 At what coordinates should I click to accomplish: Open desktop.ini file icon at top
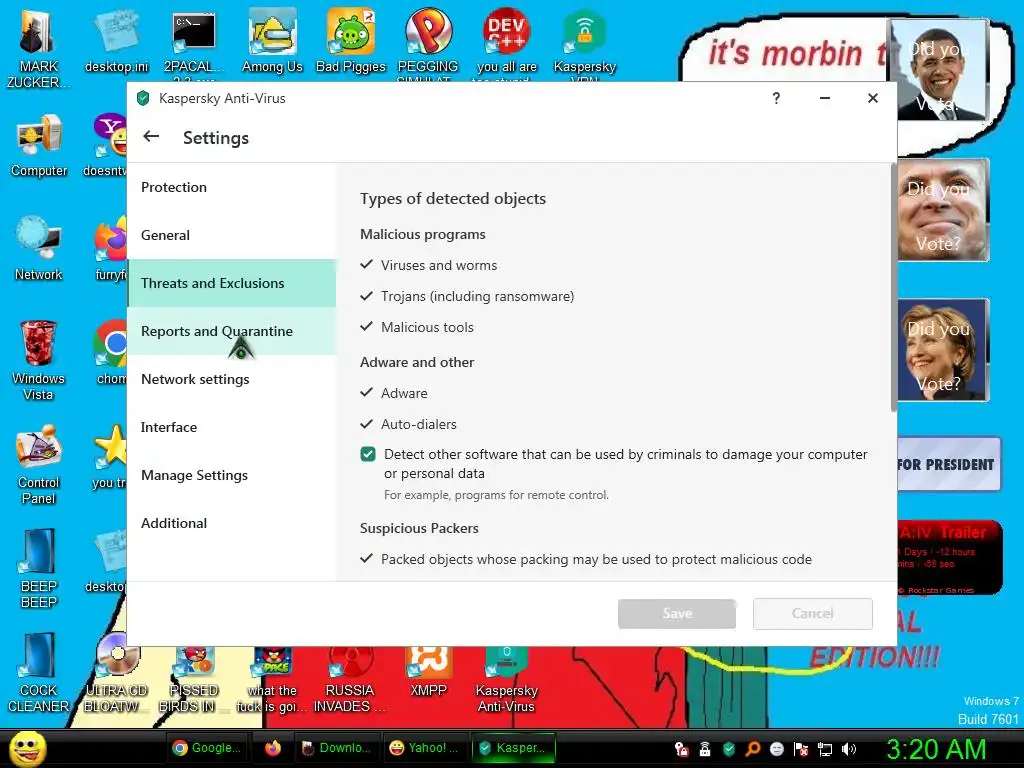116,42
